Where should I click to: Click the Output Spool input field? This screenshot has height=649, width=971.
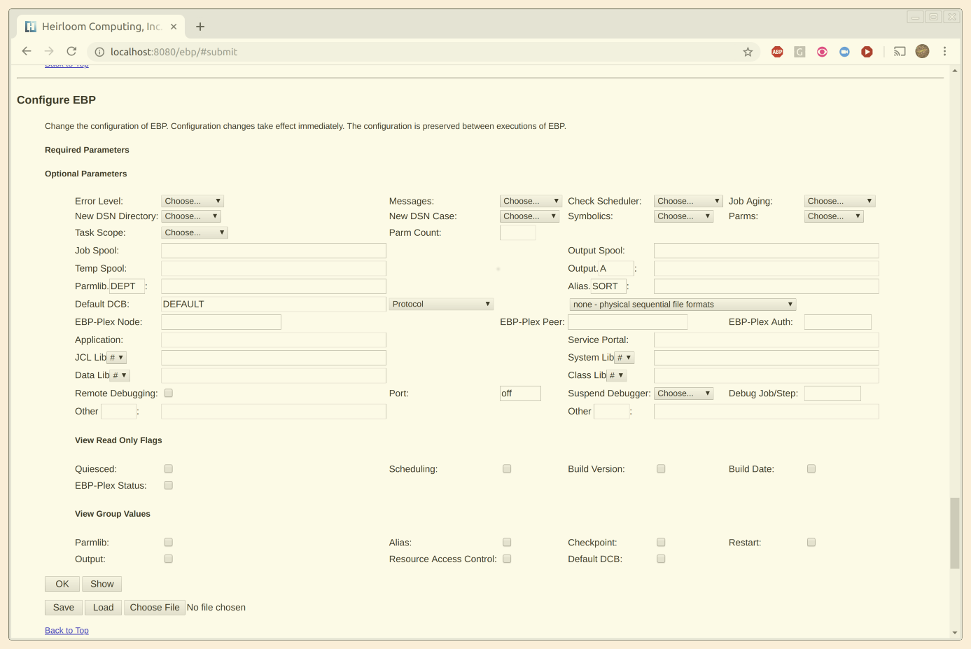pyautogui.click(x=766, y=251)
